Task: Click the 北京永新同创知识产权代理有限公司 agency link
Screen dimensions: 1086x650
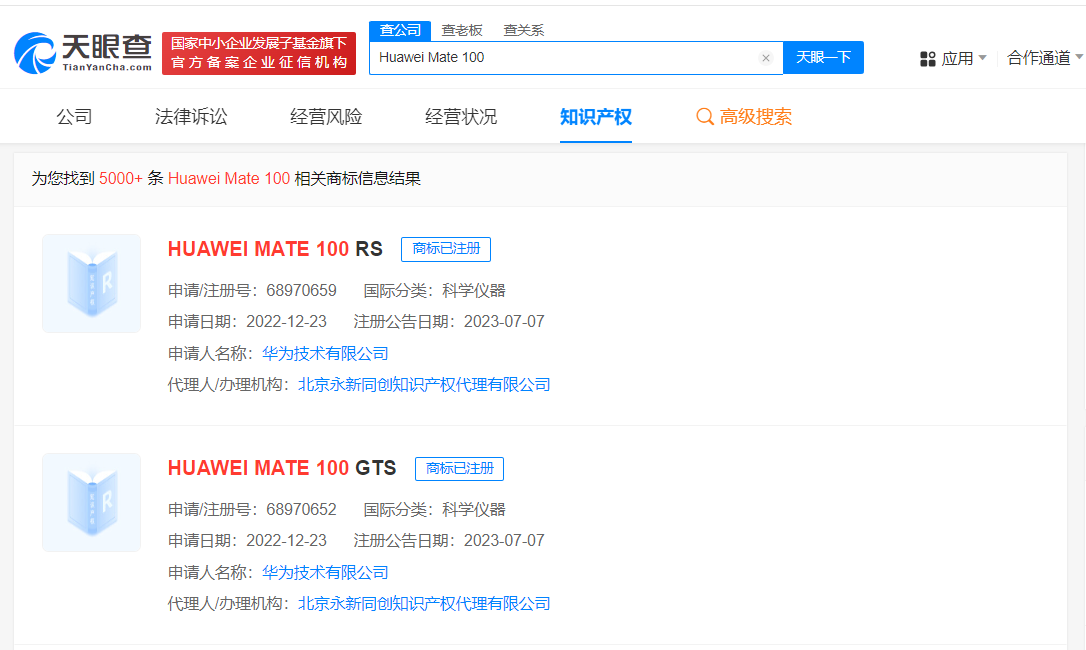Action: 424,384
